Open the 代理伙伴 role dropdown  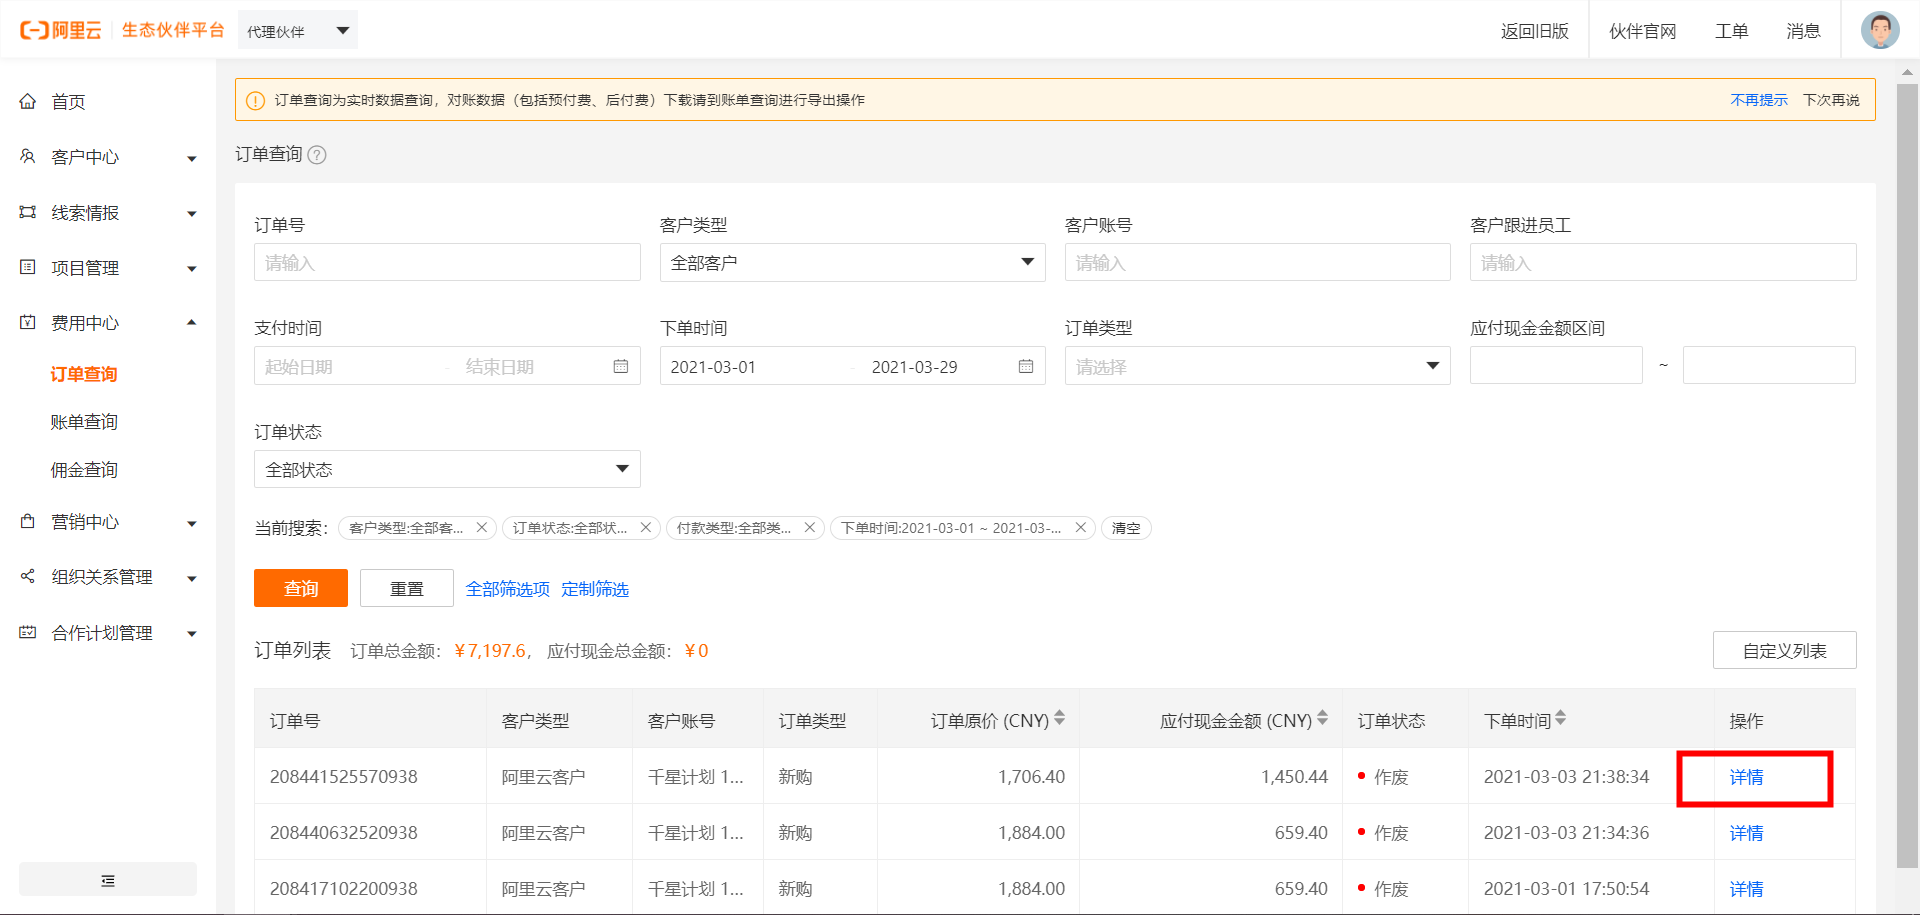click(298, 31)
